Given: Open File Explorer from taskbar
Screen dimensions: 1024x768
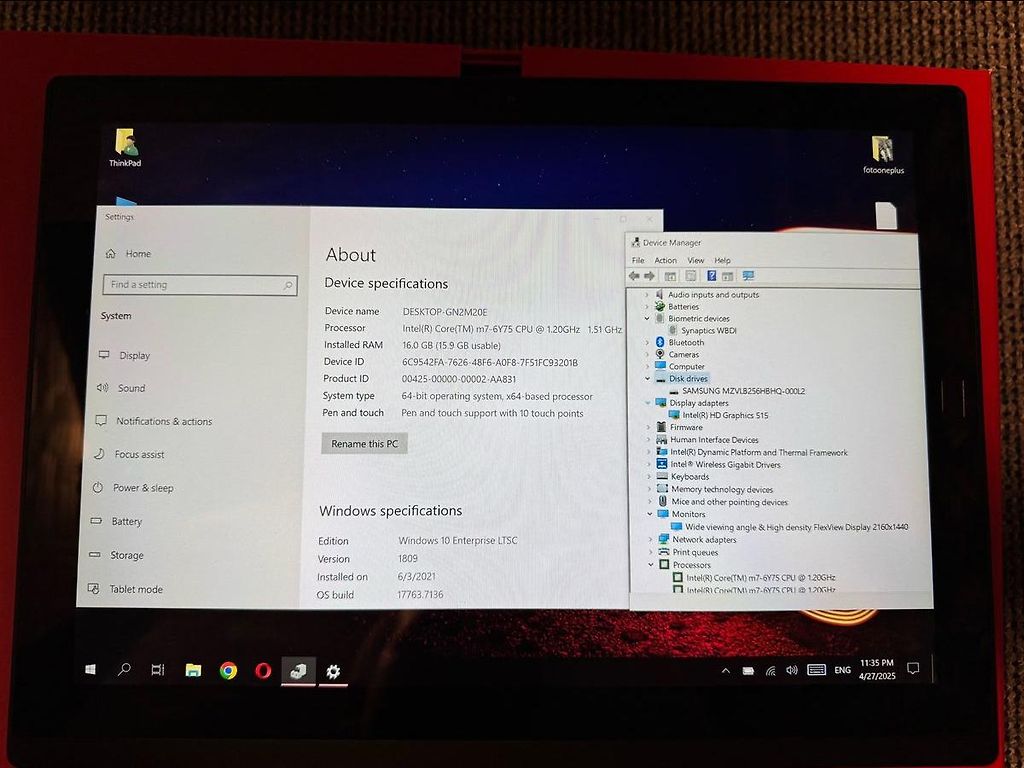Looking at the screenshot, I should [x=193, y=671].
